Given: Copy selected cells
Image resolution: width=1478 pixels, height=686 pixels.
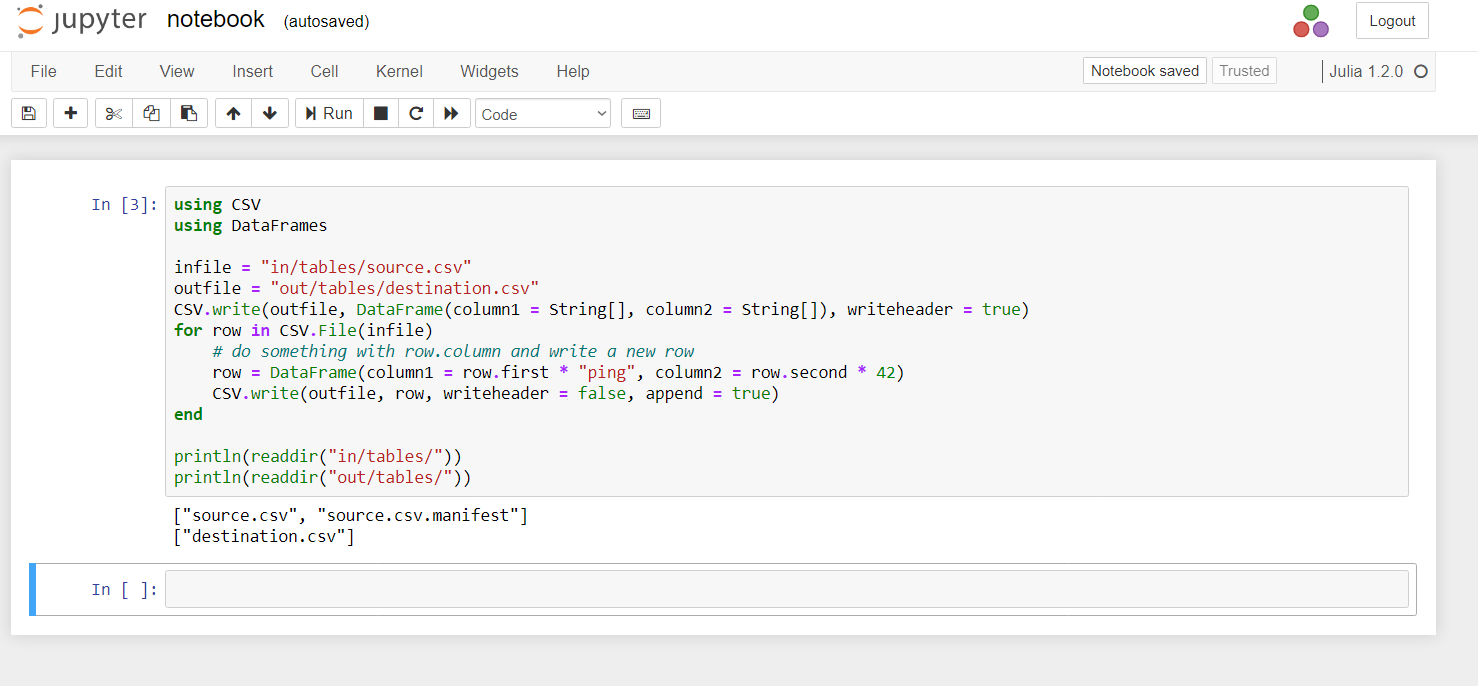Looking at the screenshot, I should pyautogui.click(x=151, y=113).
